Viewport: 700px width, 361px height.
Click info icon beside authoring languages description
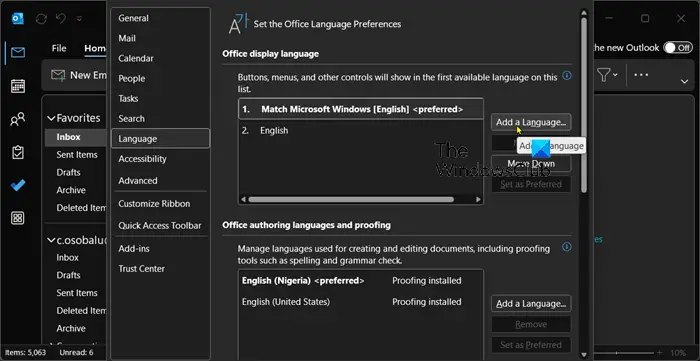tap(567, 246)
